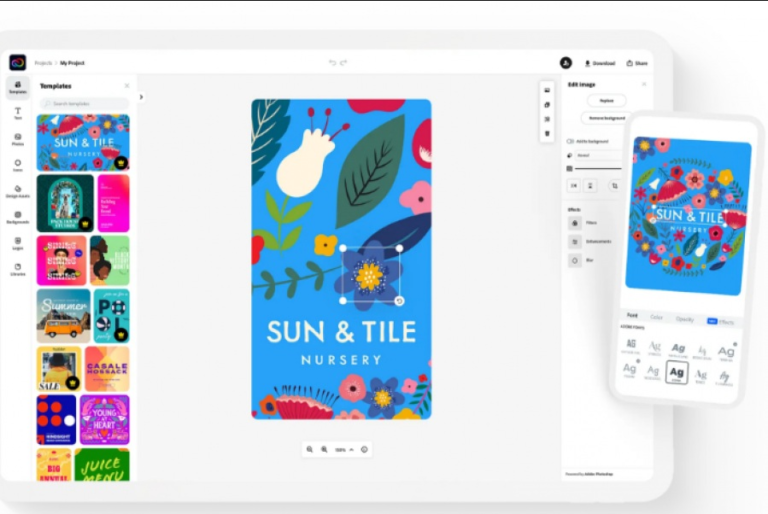
Task: Click the Remove background button
Action: pos(607,118)
